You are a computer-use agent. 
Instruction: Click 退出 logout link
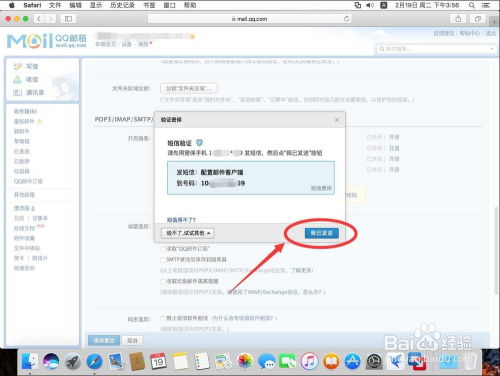point(491,33)
